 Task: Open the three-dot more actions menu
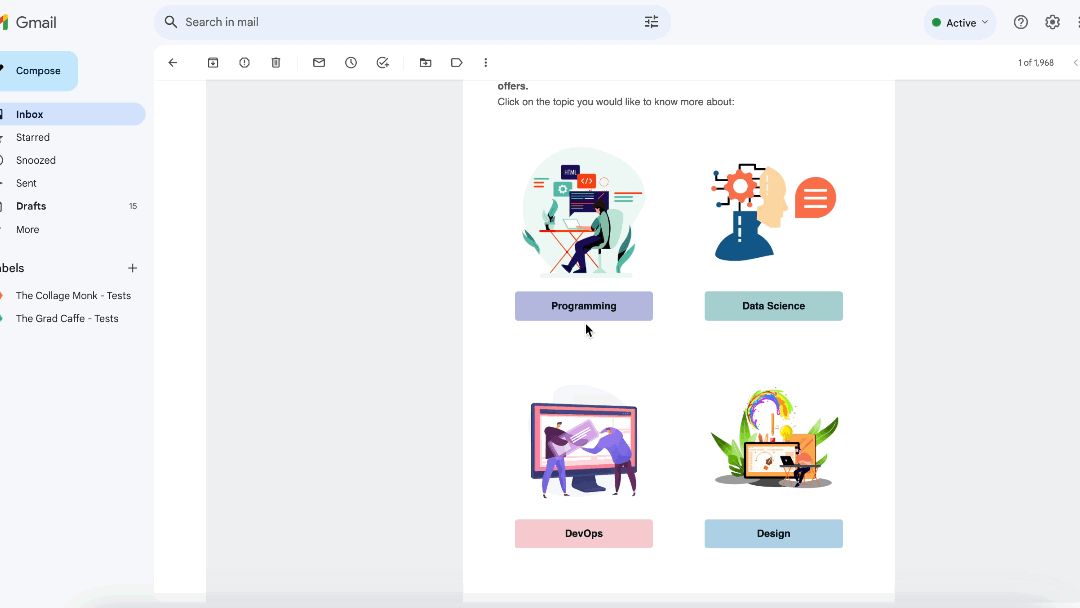[485, 62]
